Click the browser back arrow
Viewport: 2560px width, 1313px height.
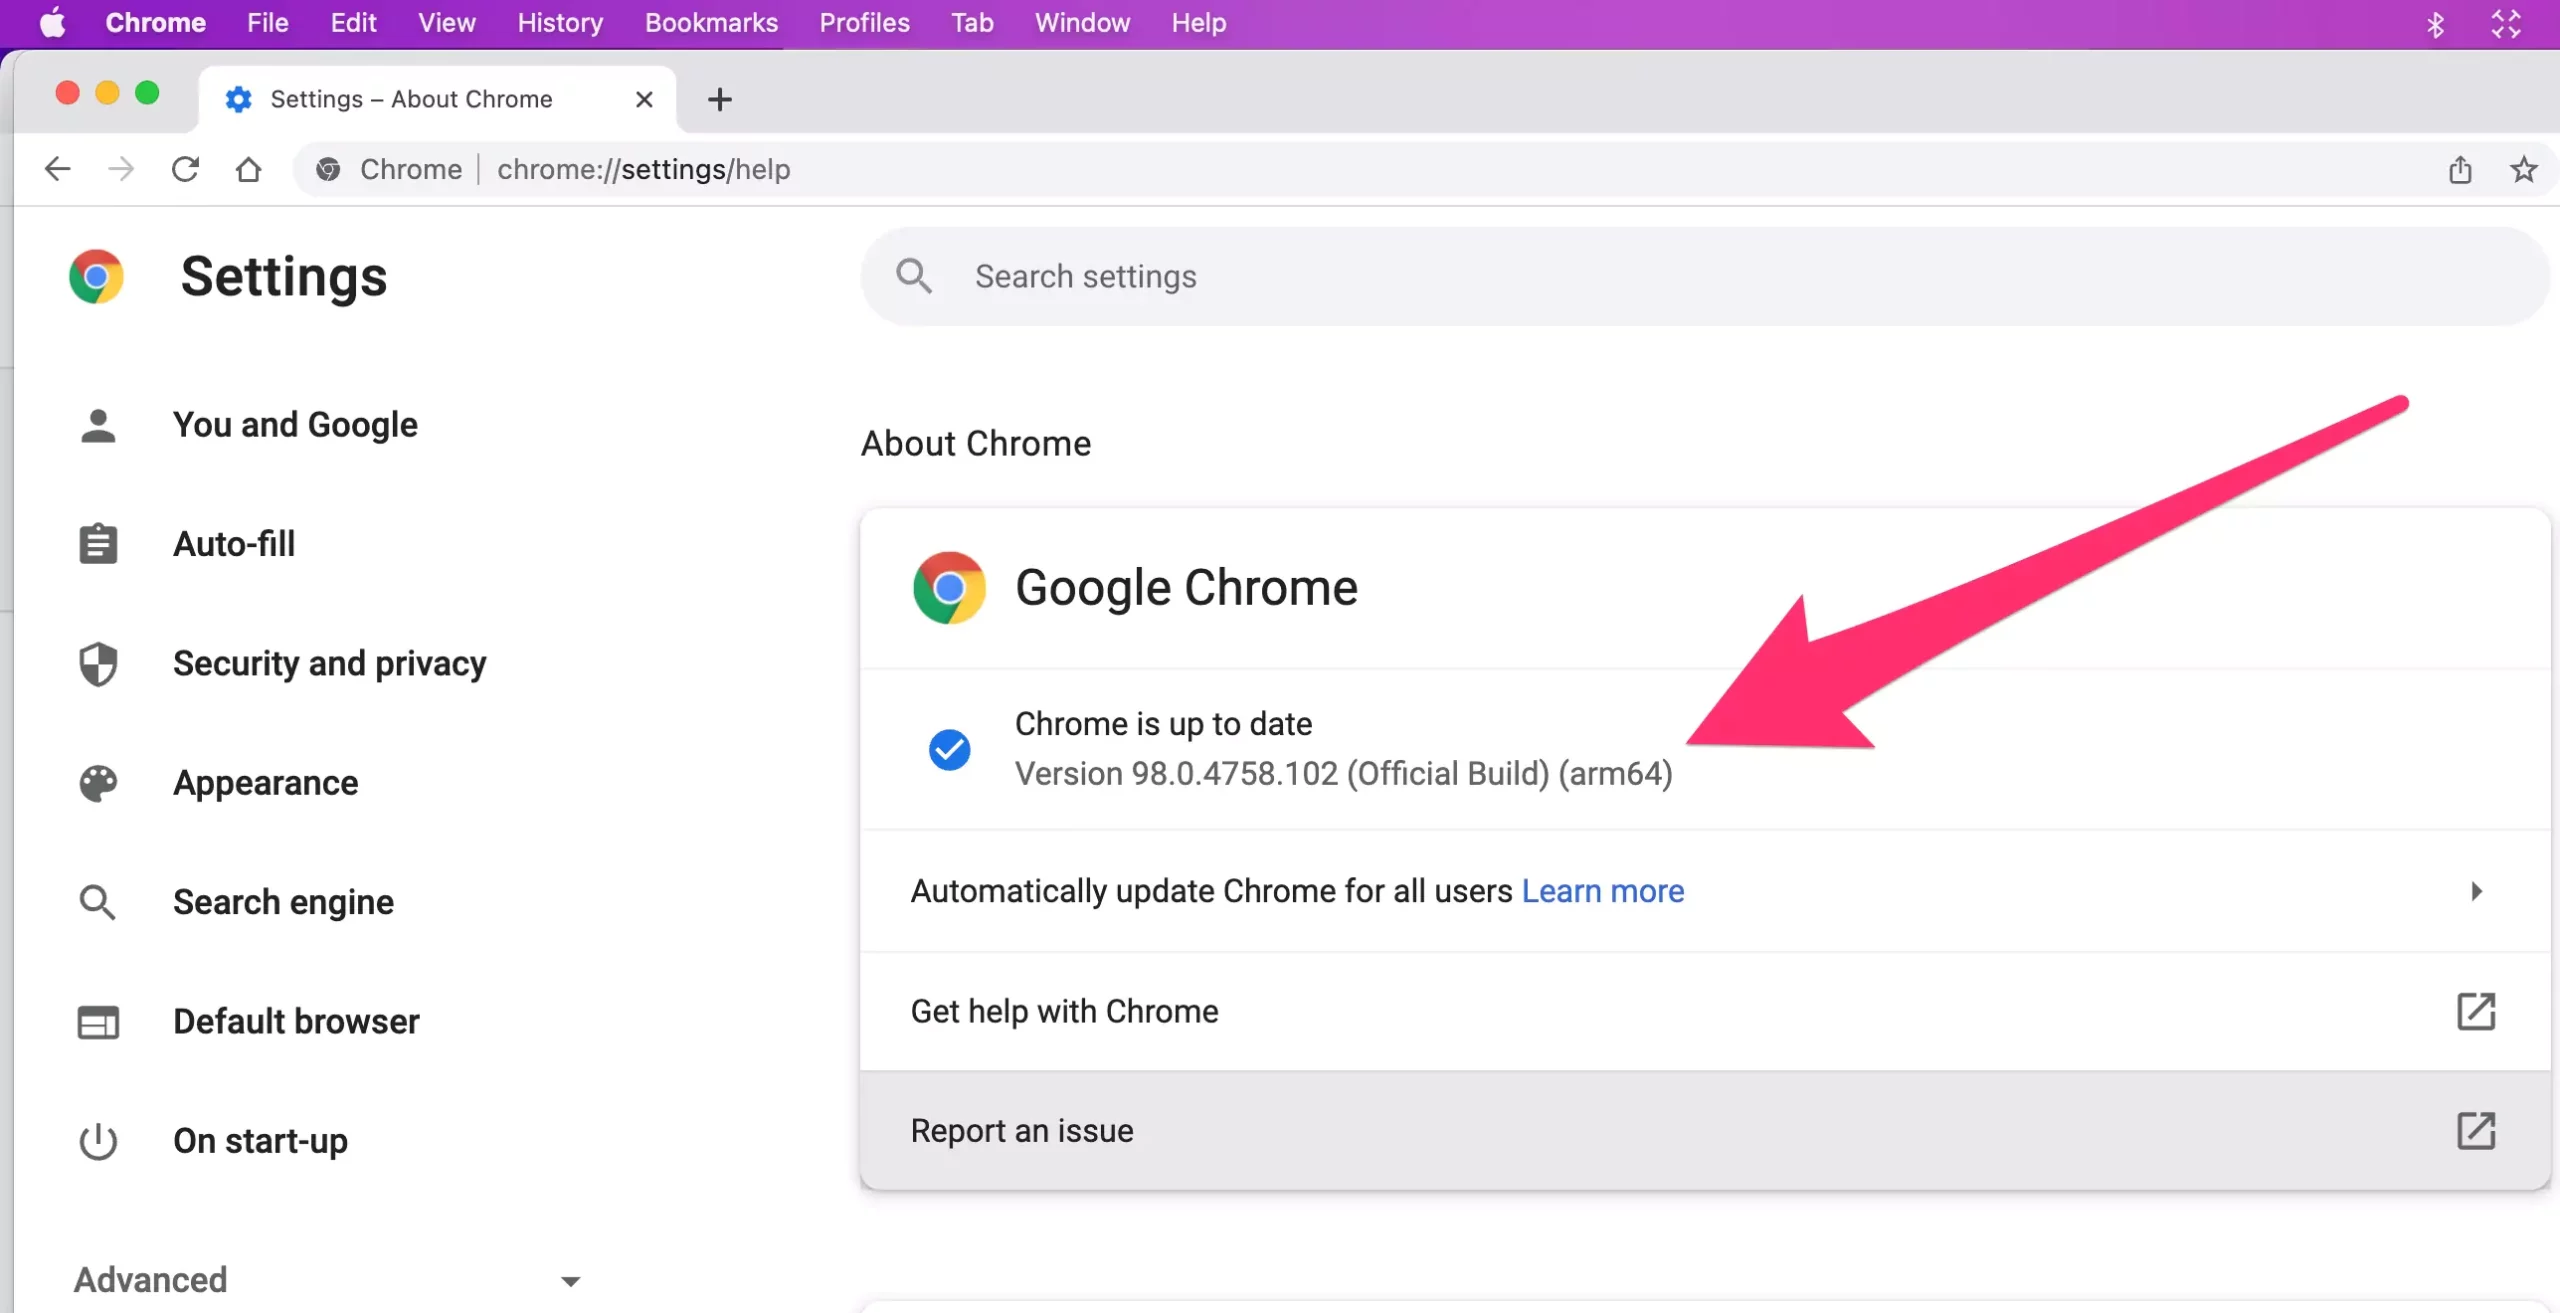(x=58, y=169)
